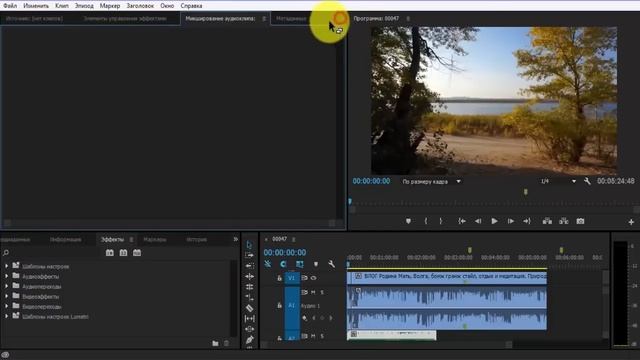
Task: Select the Razor tool
Action: click(x=249, y=308)
